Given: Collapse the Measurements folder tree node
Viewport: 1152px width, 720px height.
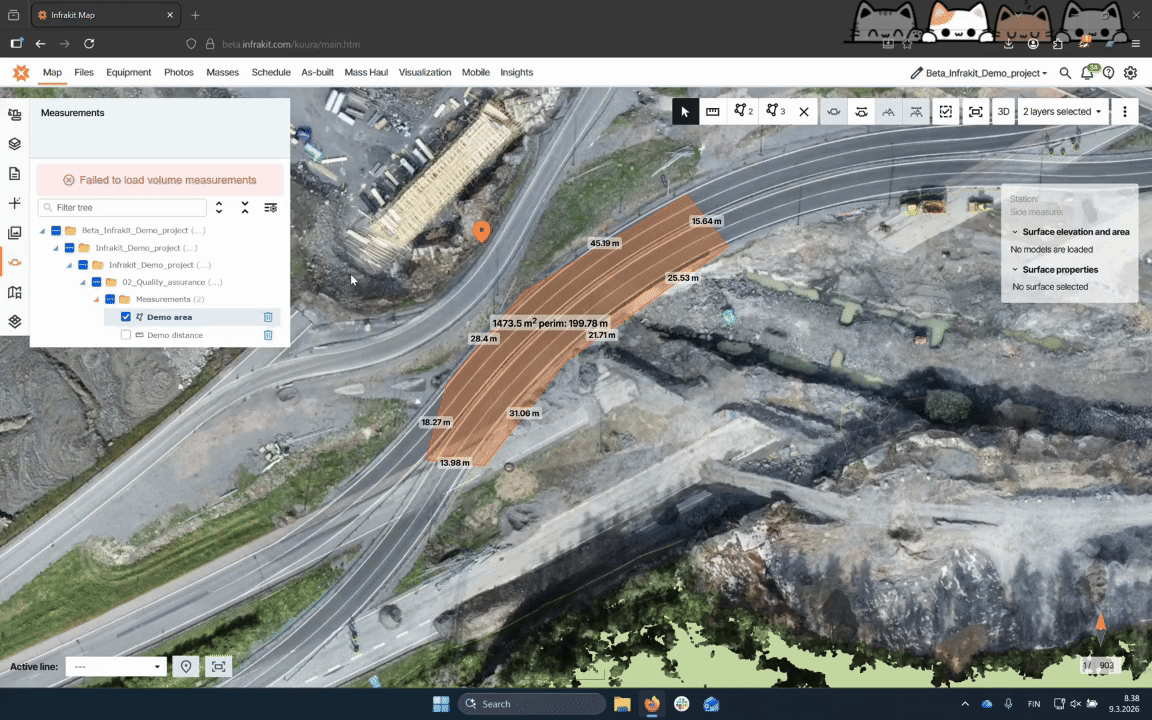Looking at the screenshot, I should click(97, 300).
